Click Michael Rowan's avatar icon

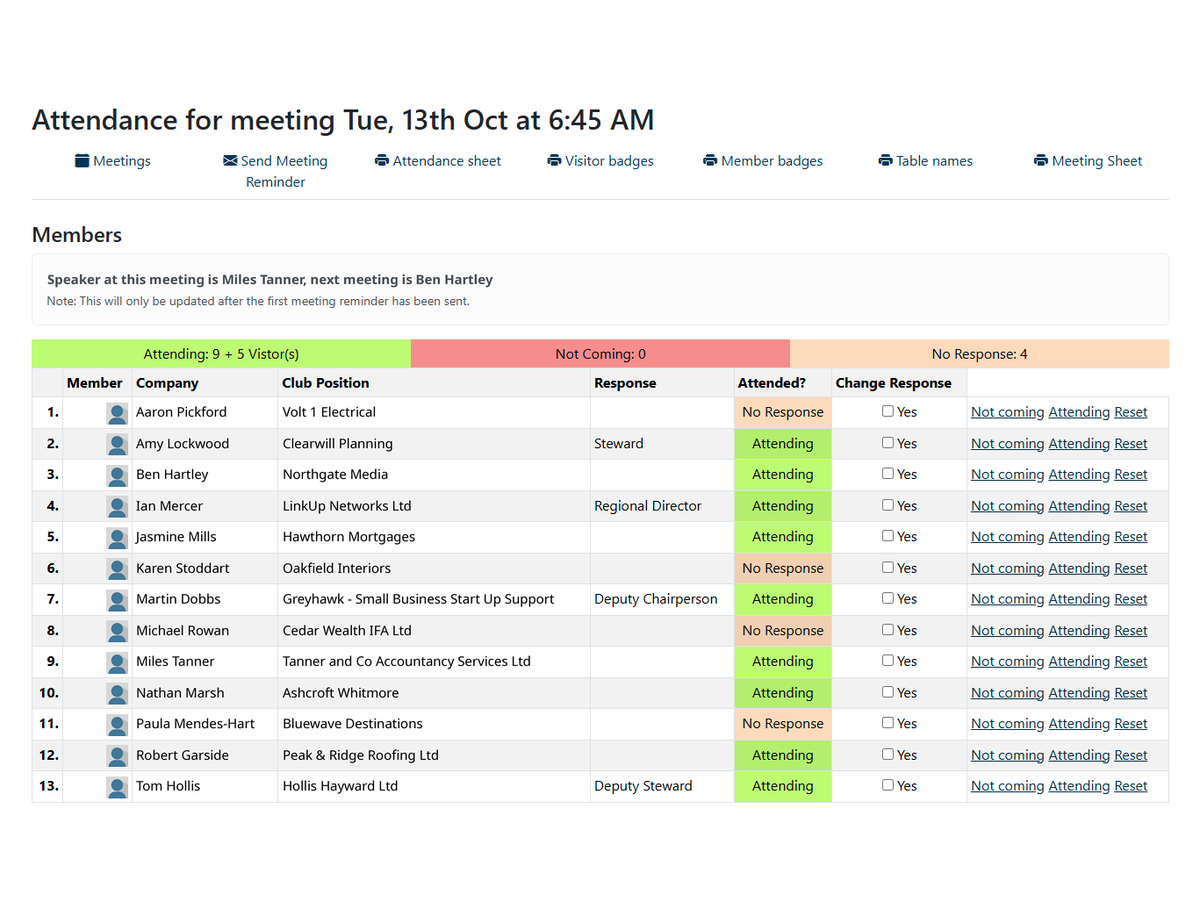click(117, 631)
